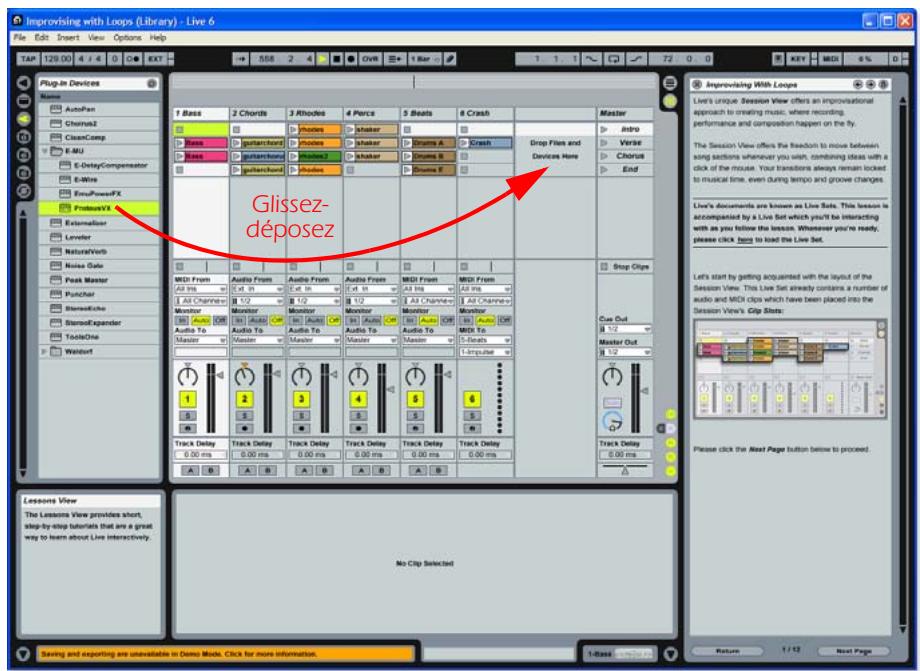This screenshot has height=671, width=920.
Task: Open the Master Out channel dropdown
Action: pos(625,351)
